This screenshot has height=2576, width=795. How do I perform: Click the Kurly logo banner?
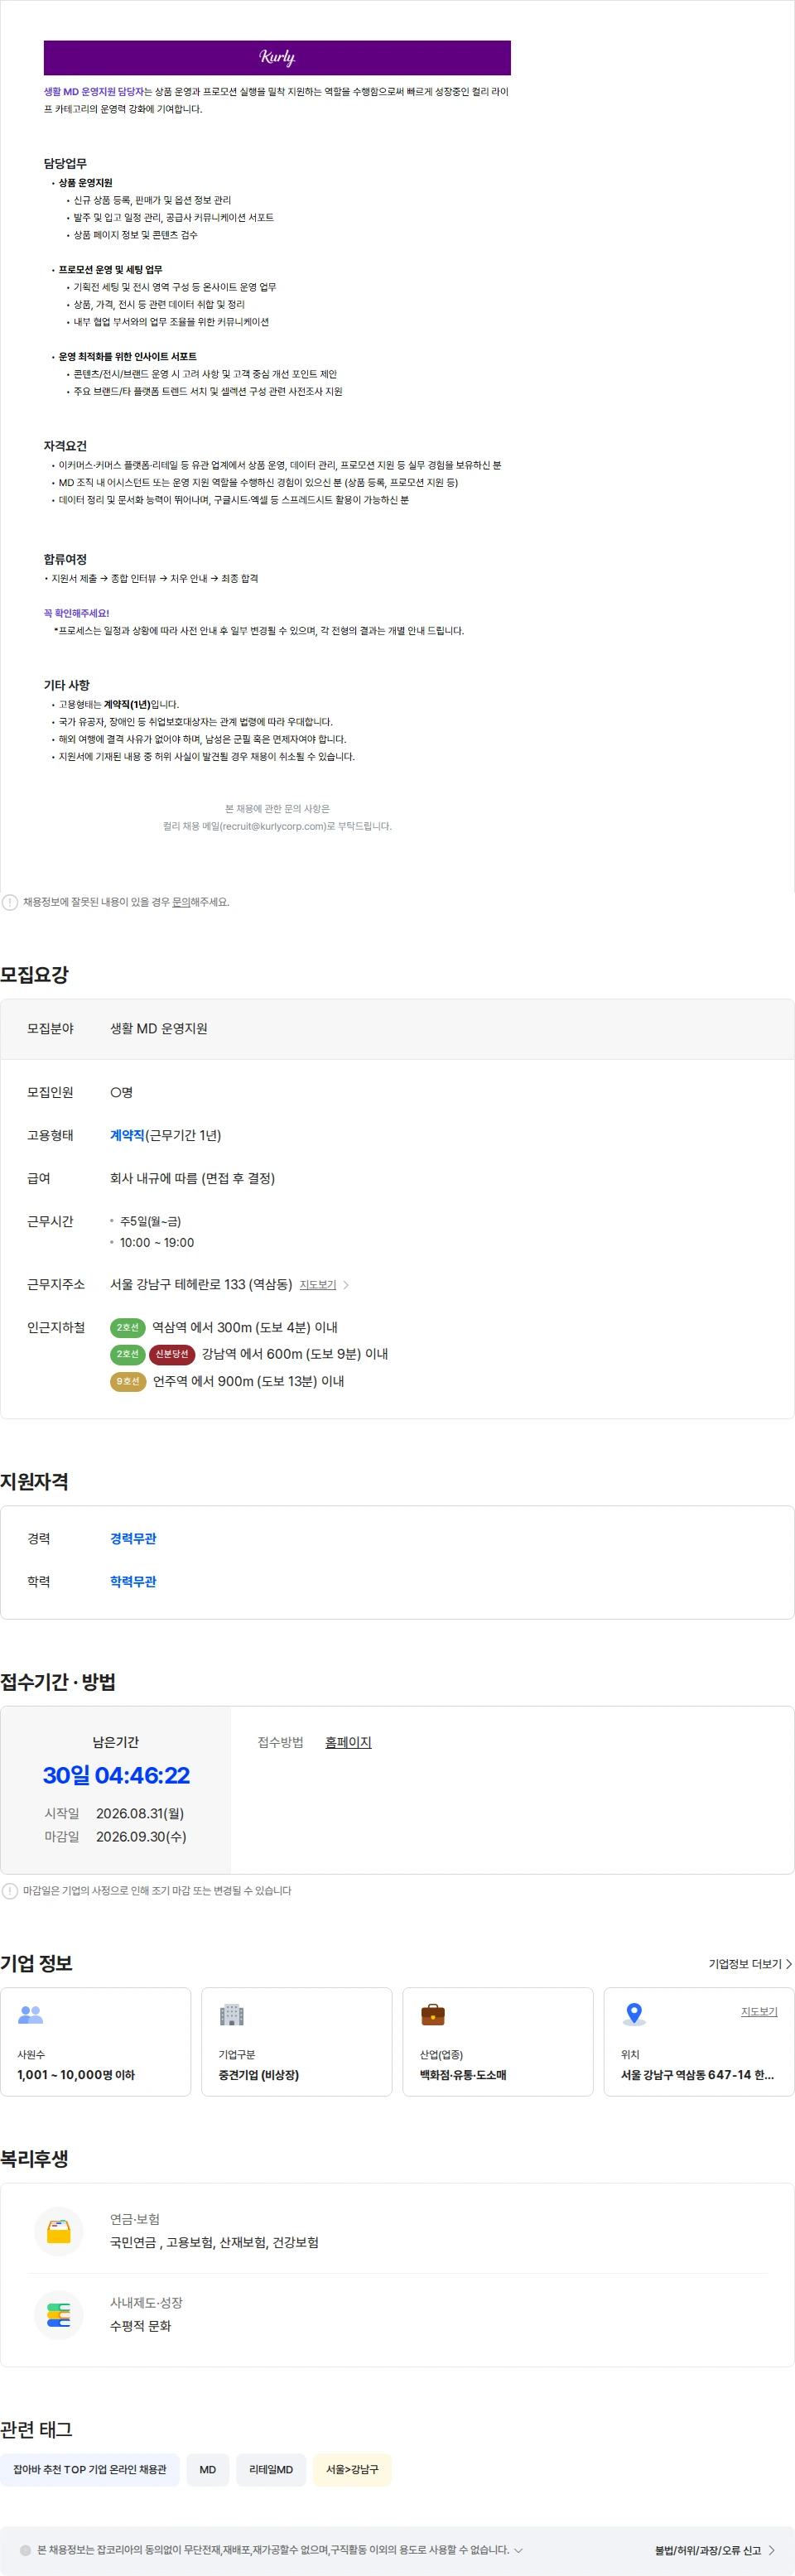tap(277, 58)
